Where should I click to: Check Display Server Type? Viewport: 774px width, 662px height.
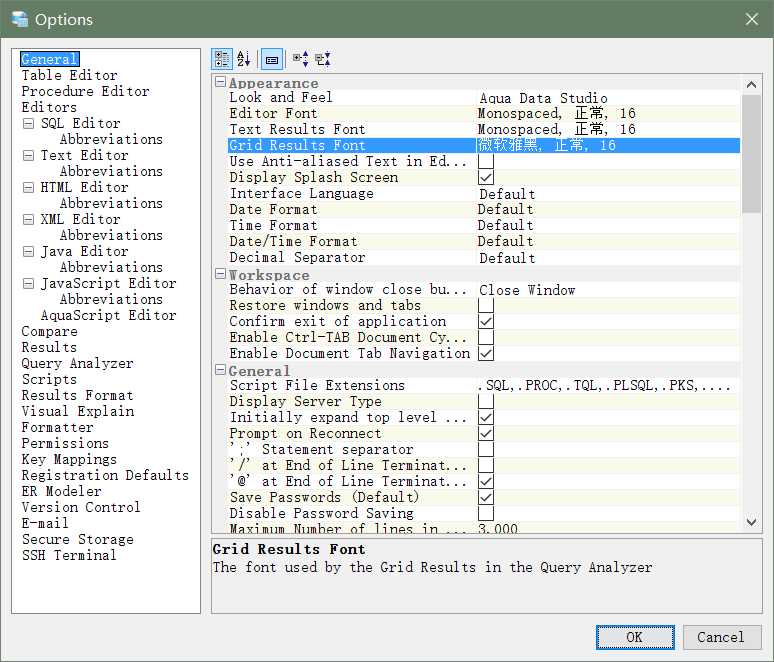(486, 401)
